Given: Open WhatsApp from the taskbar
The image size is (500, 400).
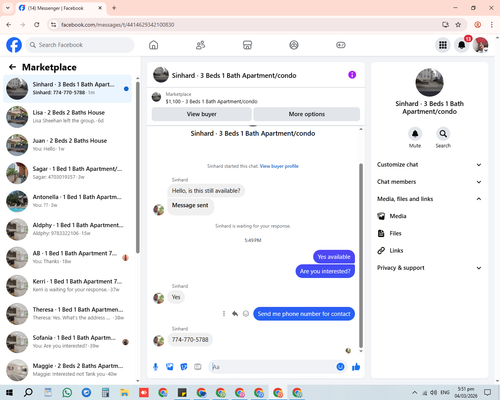Looking at the screenshot, I should 67,393.
